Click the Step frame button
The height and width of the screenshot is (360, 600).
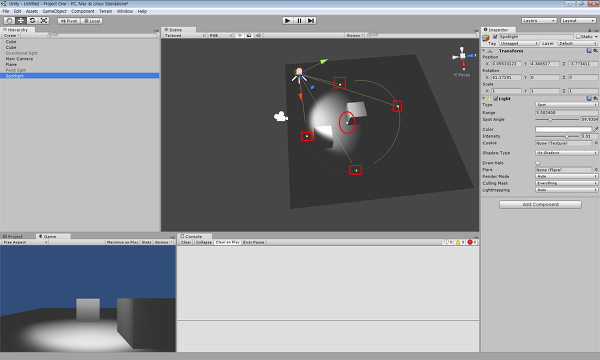311,21
